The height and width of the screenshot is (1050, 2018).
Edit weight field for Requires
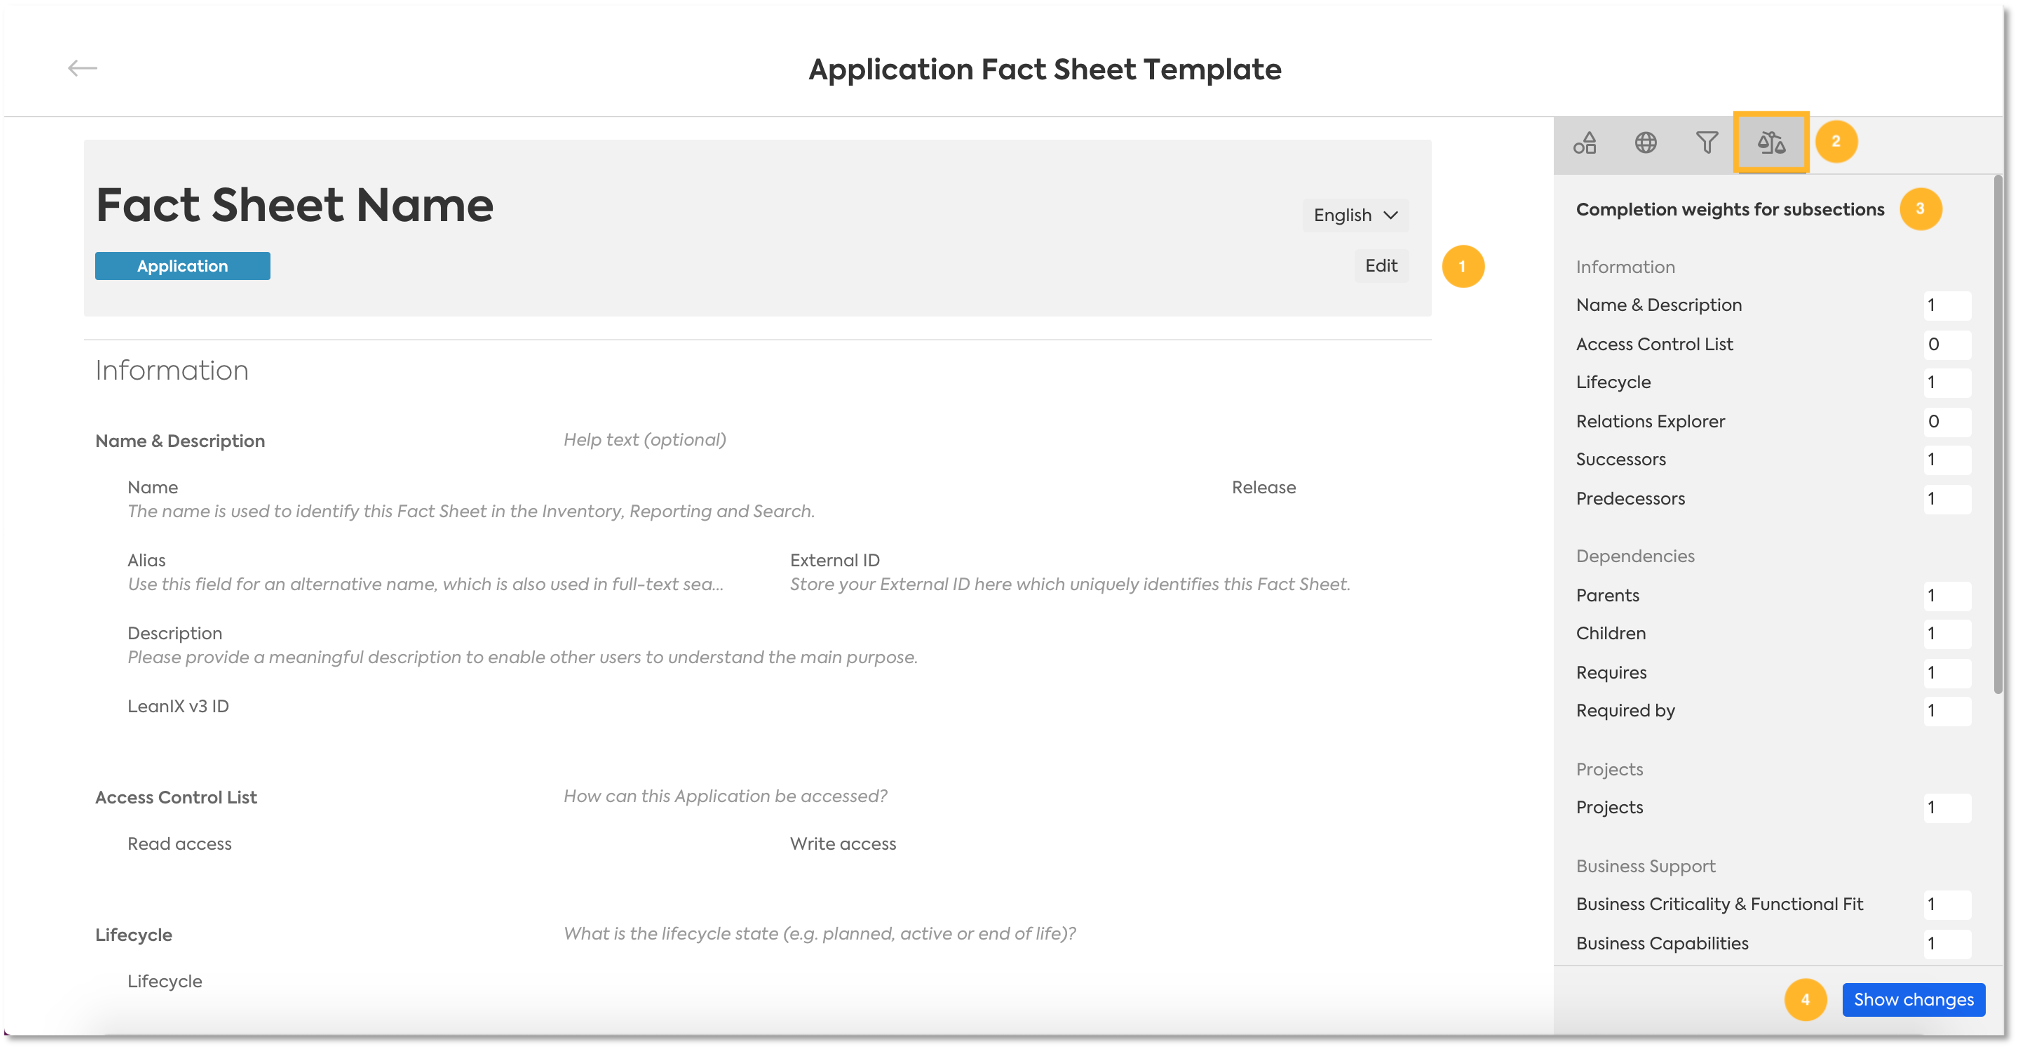(1946, 673)
